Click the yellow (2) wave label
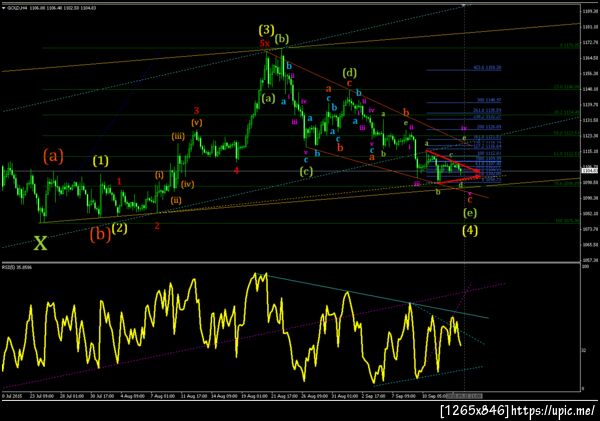The width and height of the screenshot is (600, 421). click(119, 228)
